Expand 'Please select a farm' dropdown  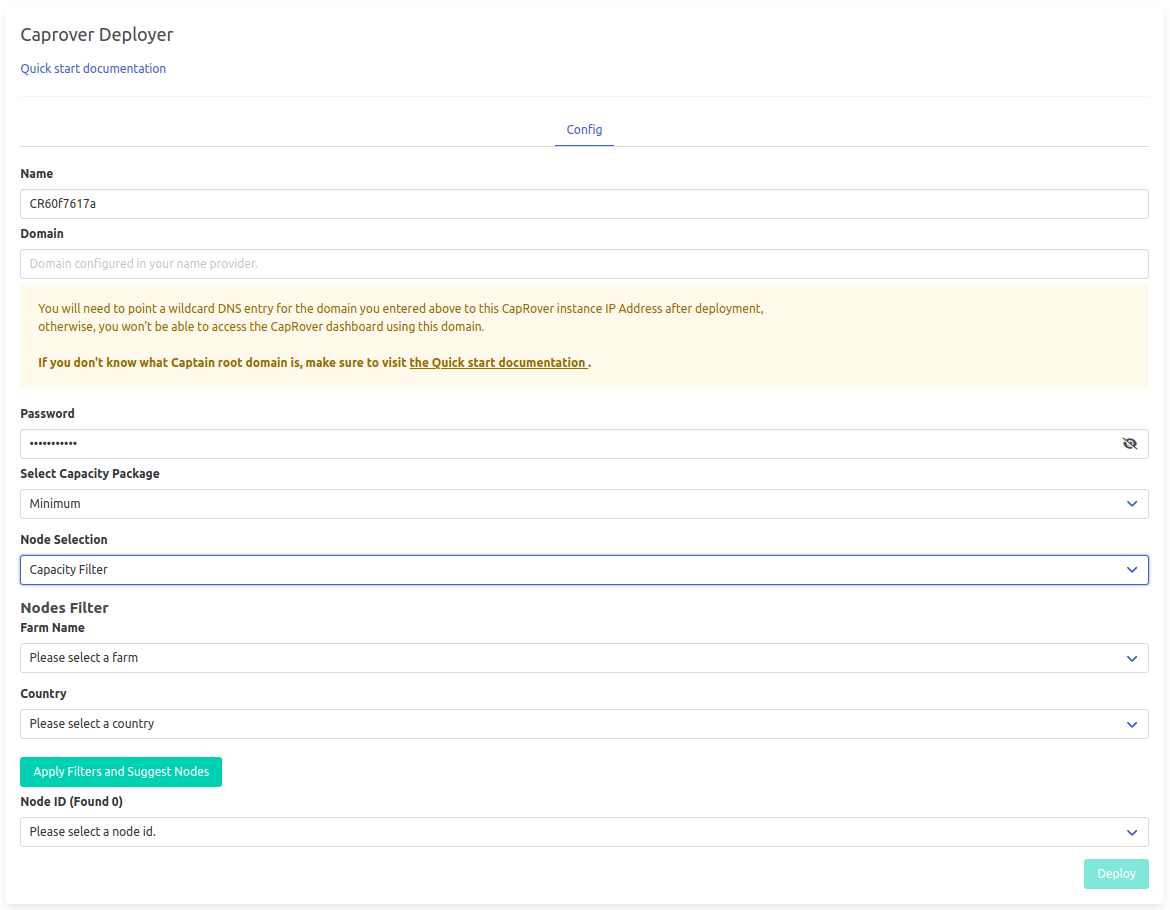coord(560,658)
